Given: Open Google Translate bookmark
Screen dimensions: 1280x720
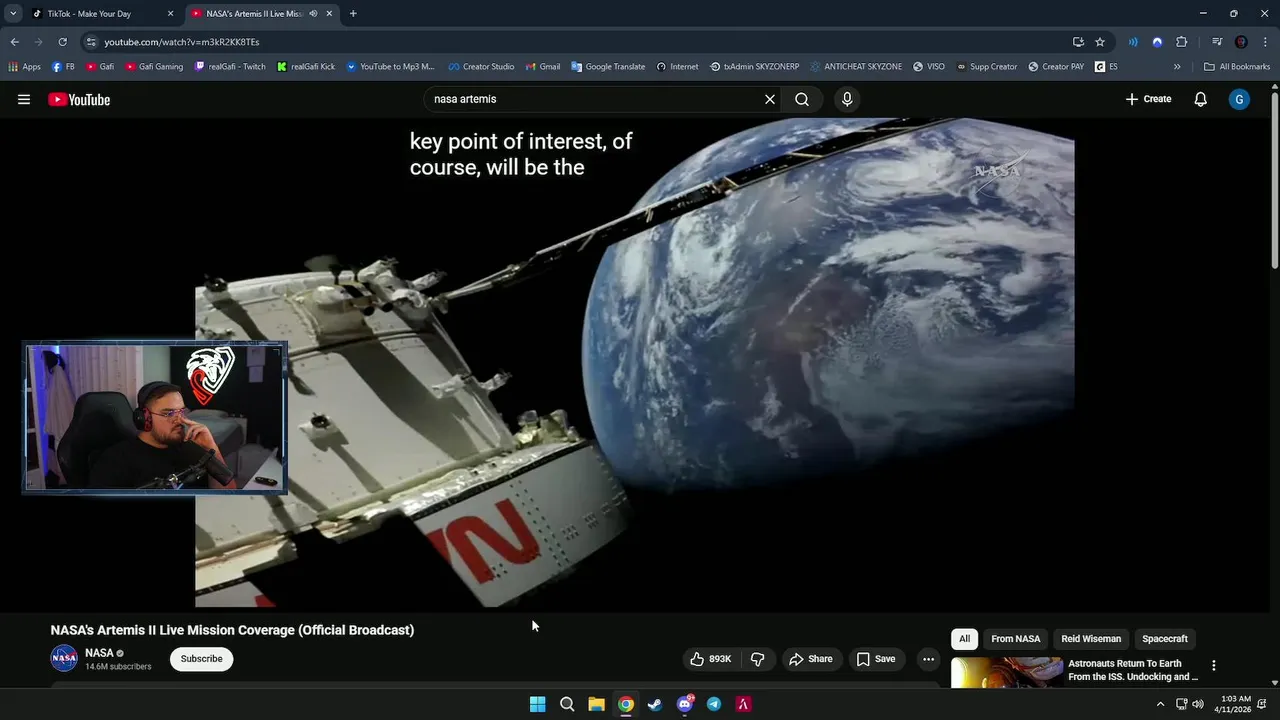Looking at the screenshot, I should coord(608,67).
